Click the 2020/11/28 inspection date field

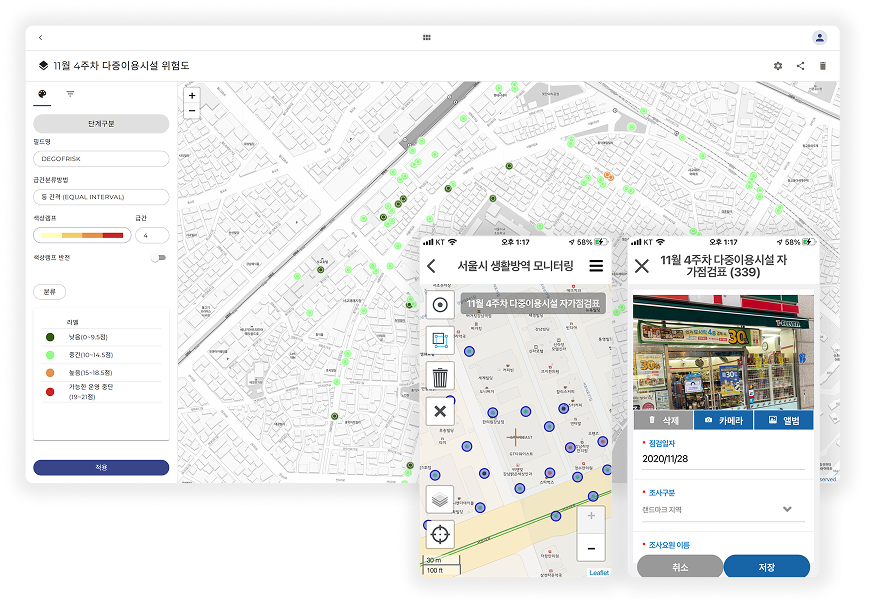point(720,459)
